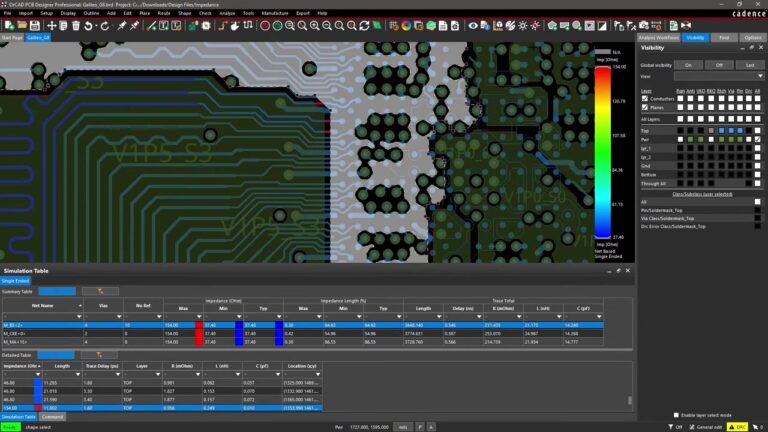Click the New design file icon

click(9, 25)
